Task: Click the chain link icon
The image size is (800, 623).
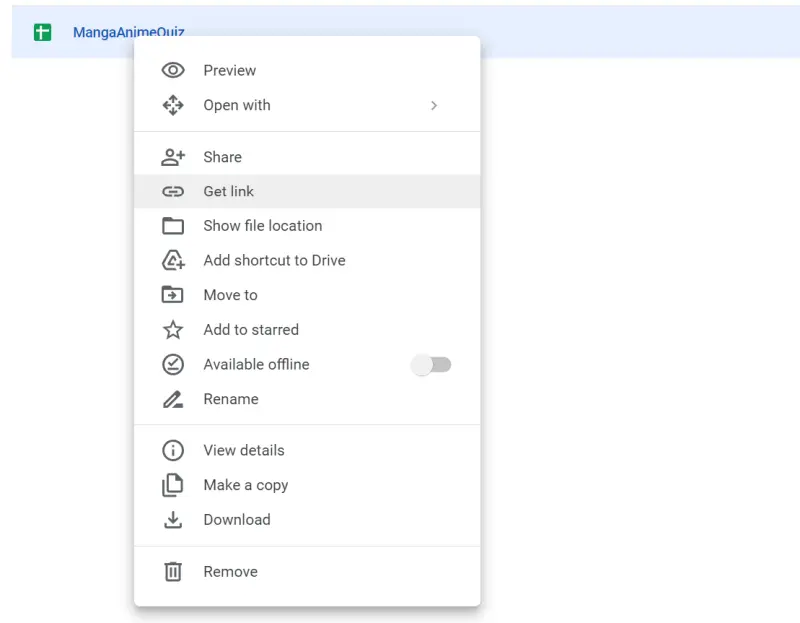Action: click(x=173, y=191)
